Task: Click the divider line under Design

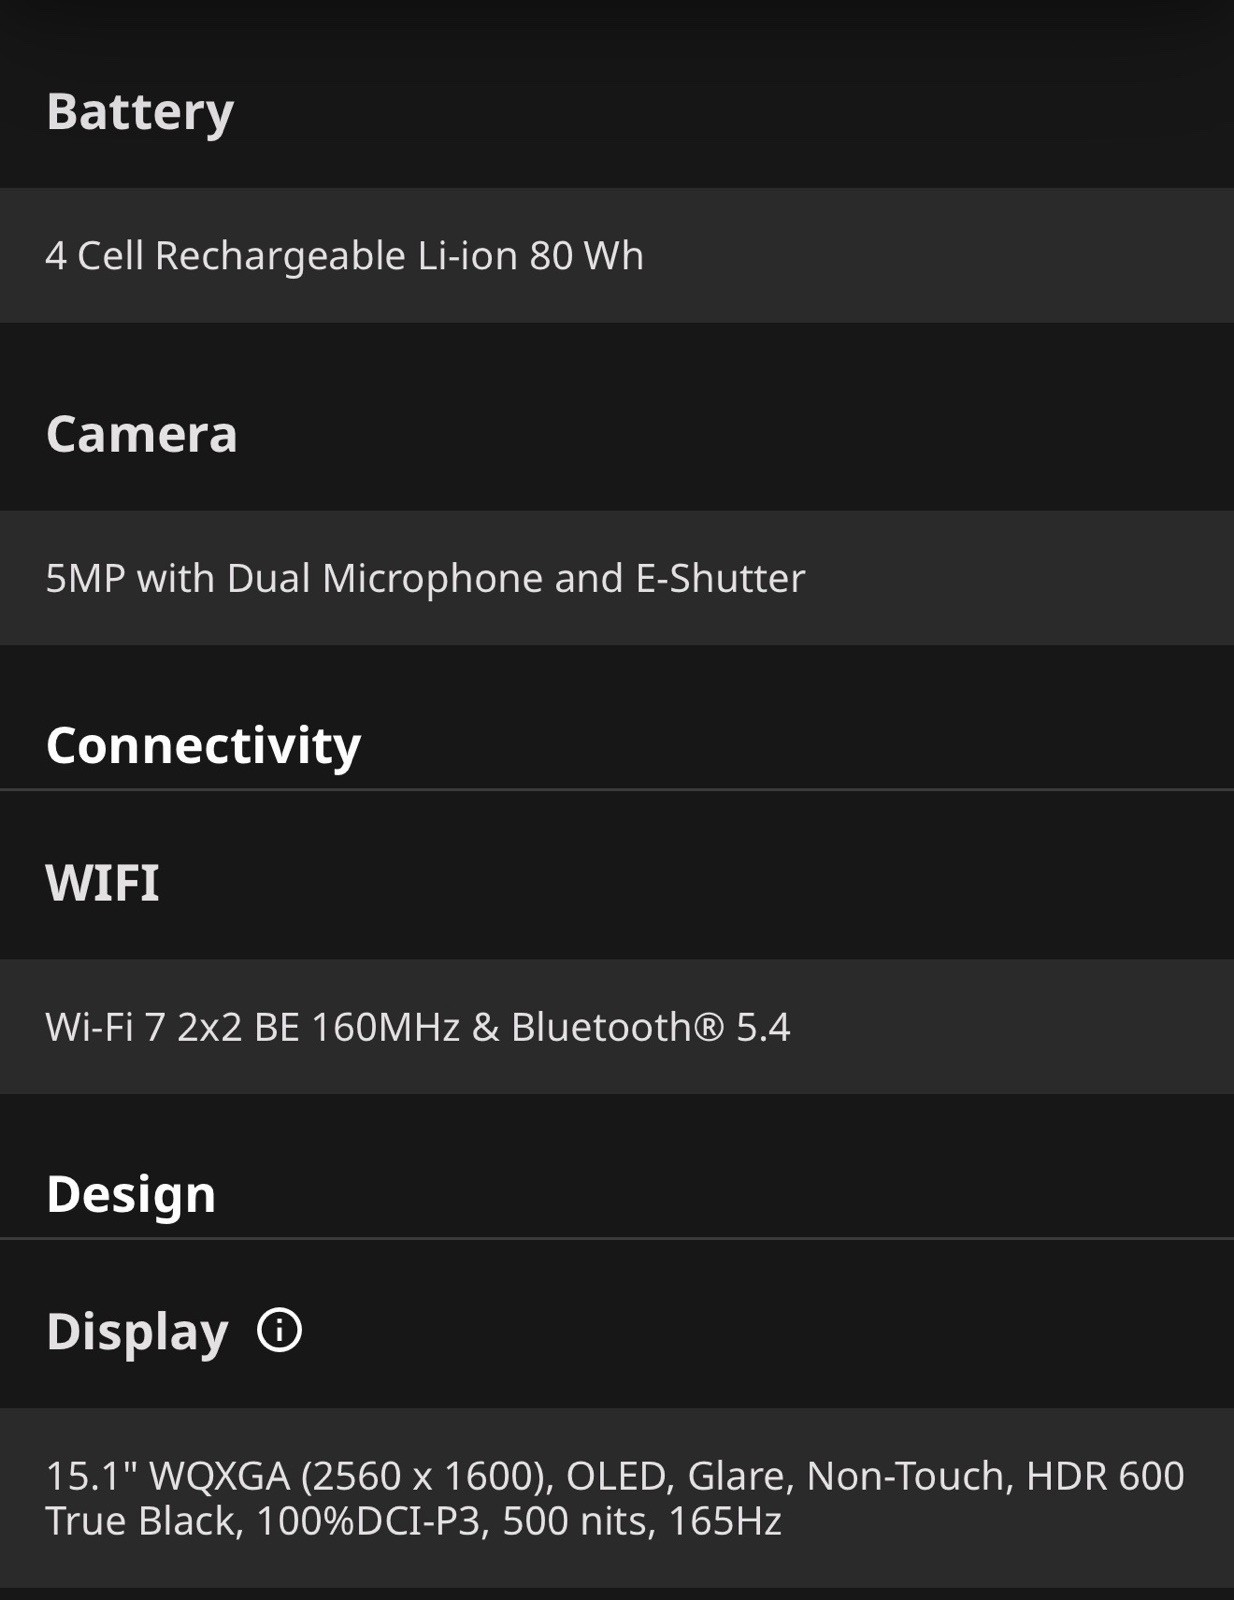Action: pyautogui.click(x=617, y=1238)
